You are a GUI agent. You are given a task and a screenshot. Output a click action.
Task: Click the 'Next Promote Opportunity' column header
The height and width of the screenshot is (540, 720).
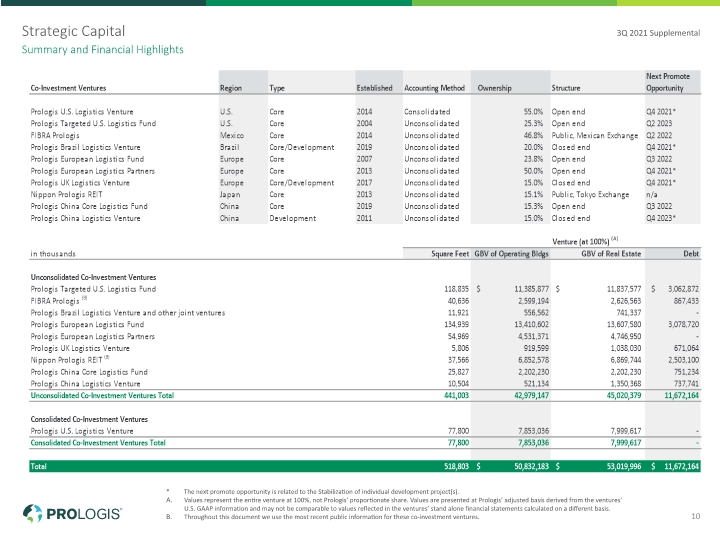(x=668, y=82)
